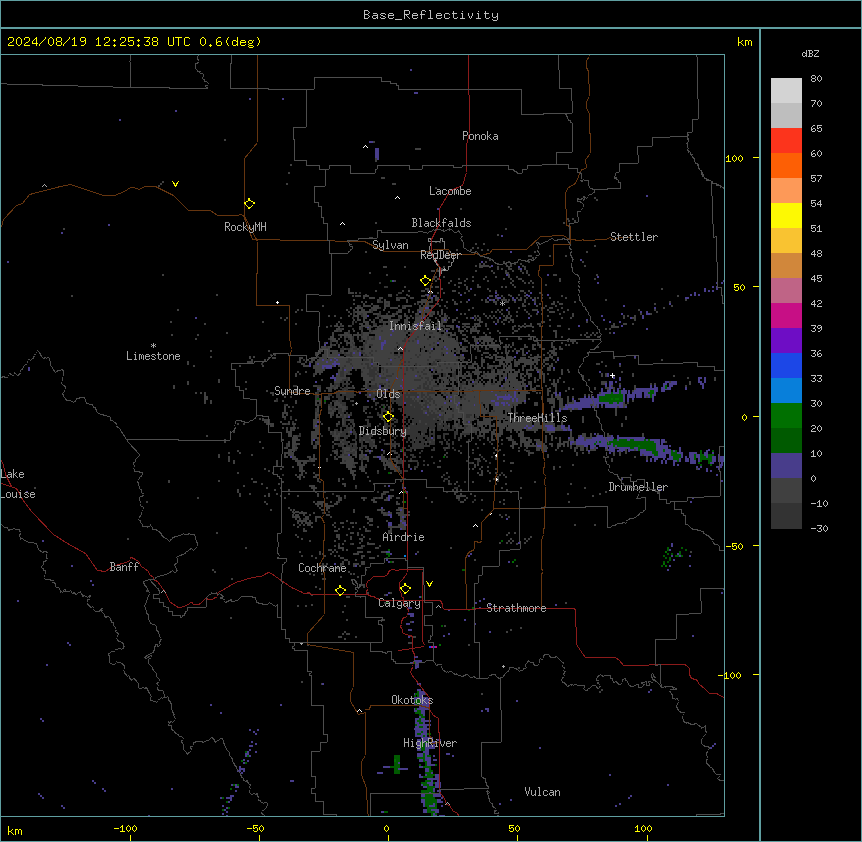Select the yellow 54-51 dBZ legend swatch
The image size is (862, 842).
(x=786, y=215)
